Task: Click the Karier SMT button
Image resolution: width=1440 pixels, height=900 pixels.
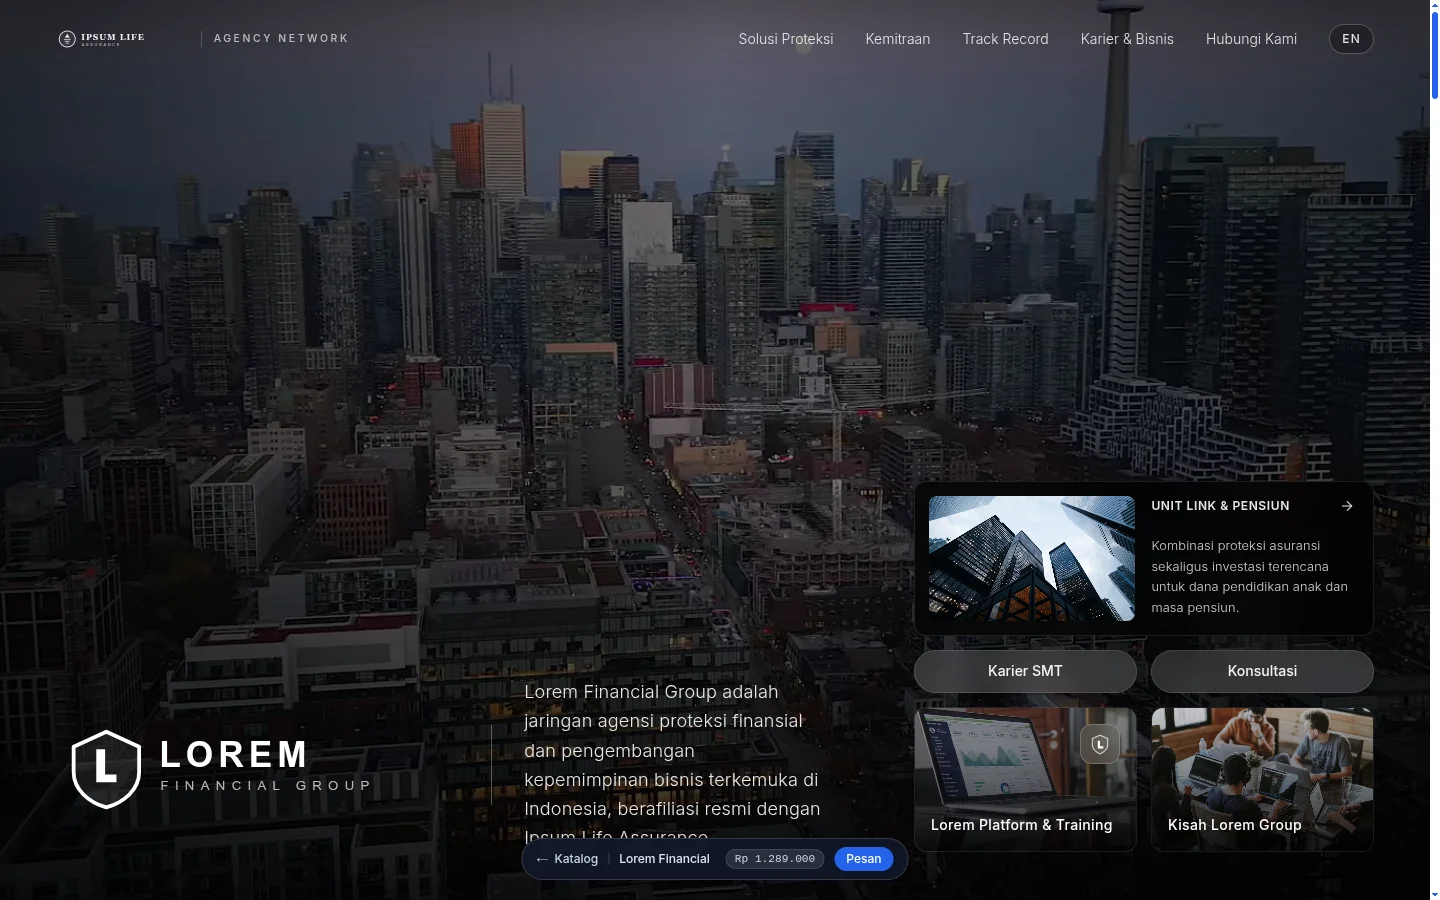Action: pos(1025,671)
